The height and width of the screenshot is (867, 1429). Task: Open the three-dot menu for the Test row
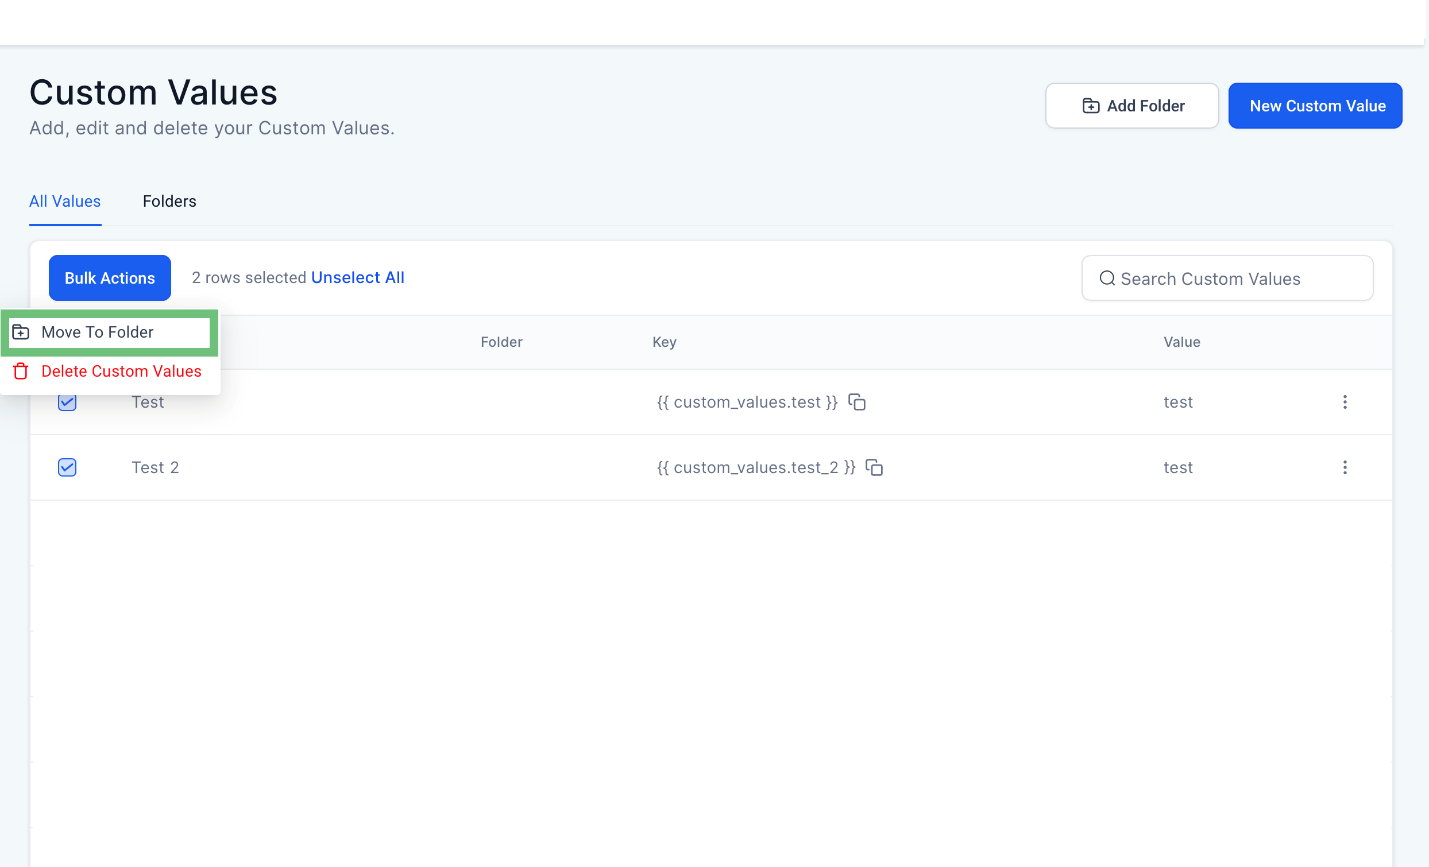[x=1345, y=402]
